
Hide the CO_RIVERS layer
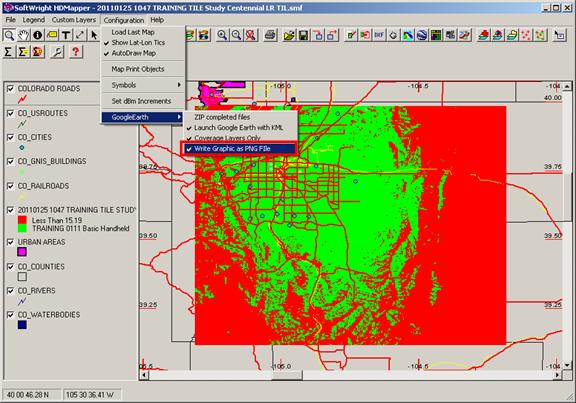tap(11, 291)
